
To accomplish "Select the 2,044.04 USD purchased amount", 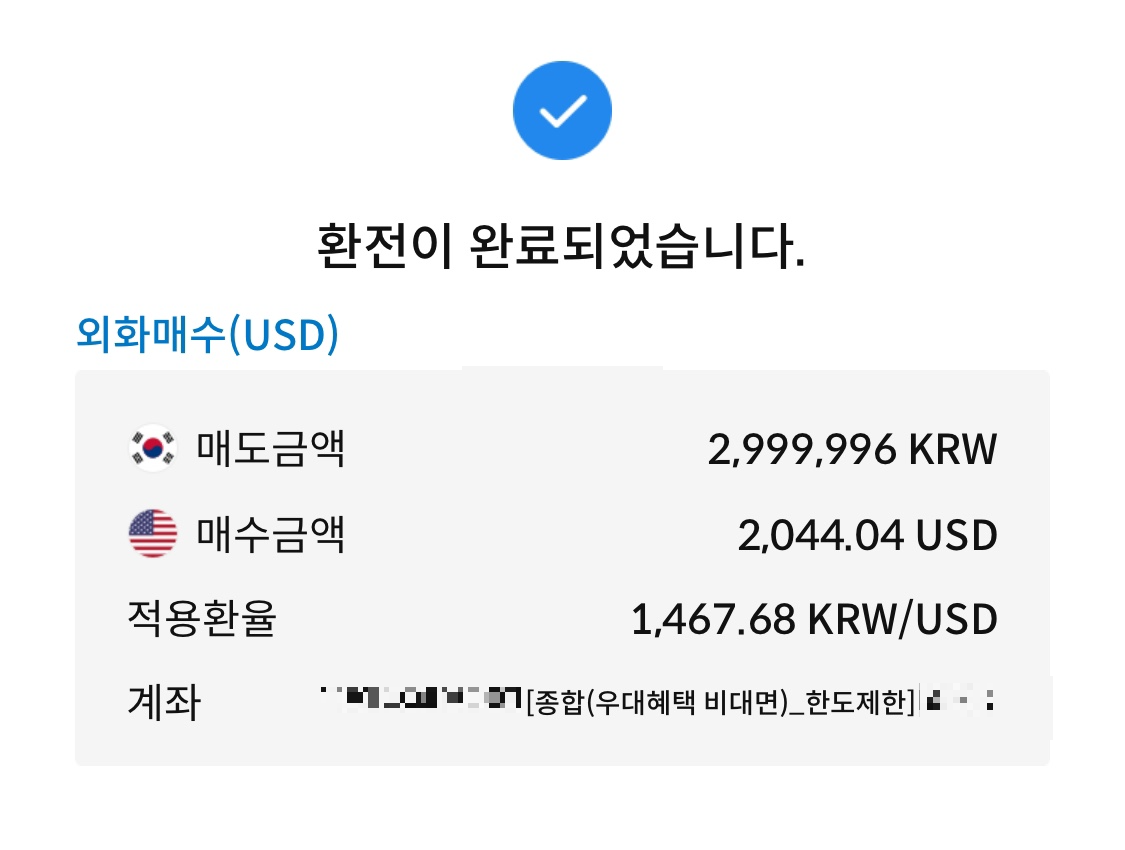I will 867,534.
